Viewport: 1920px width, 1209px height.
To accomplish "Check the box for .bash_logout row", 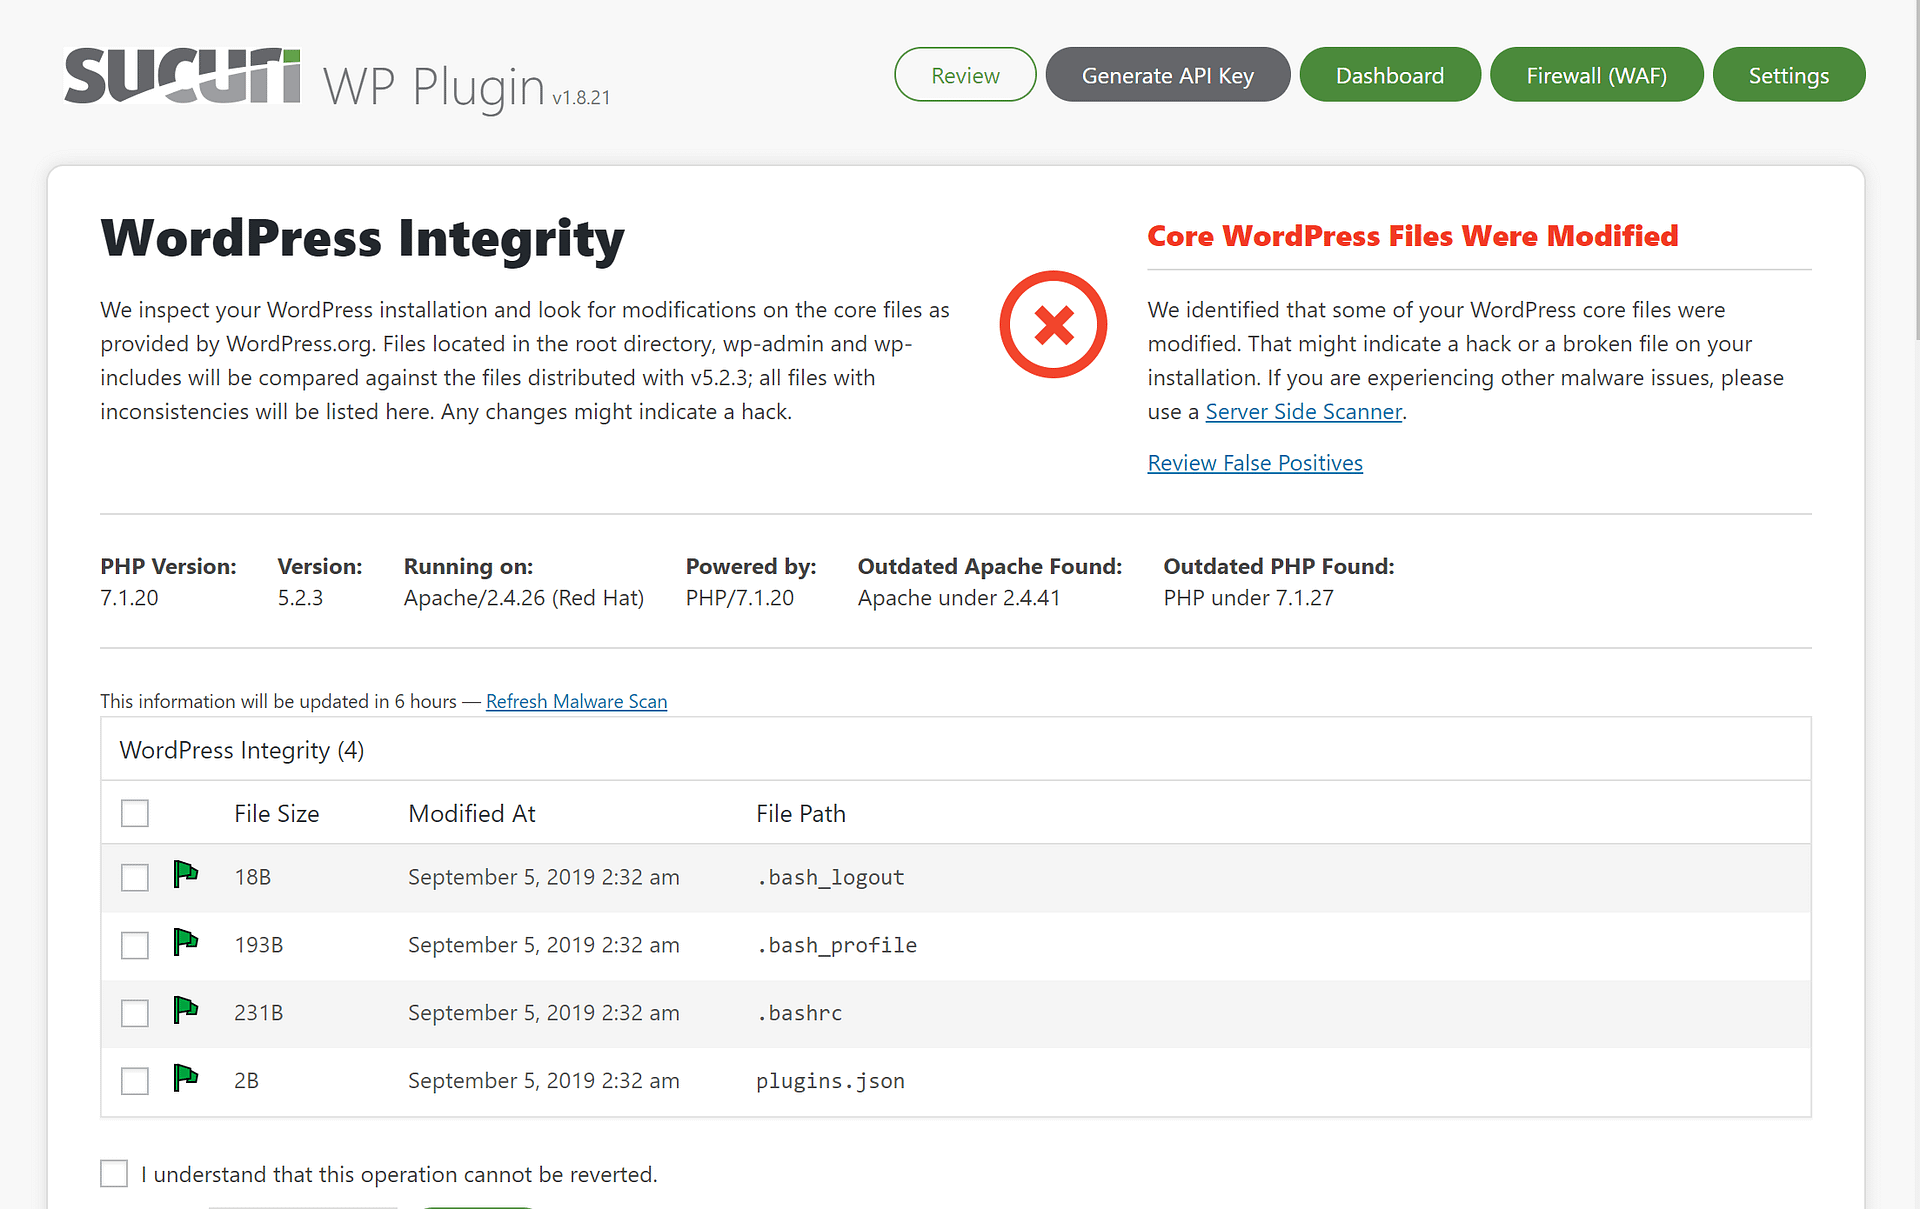I will pos(135,877).
